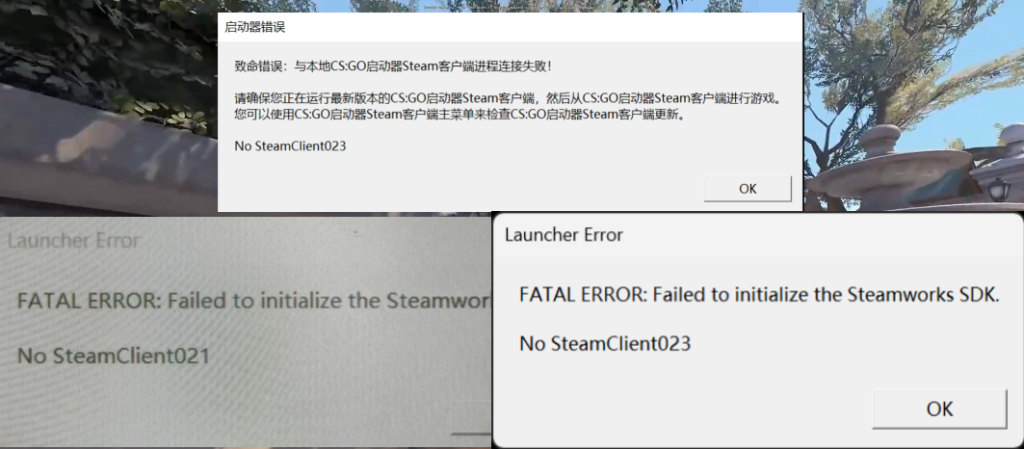Click the full FATAL ERROR Steamworks SDK message

pyautogui.click(x=760, y=295)
